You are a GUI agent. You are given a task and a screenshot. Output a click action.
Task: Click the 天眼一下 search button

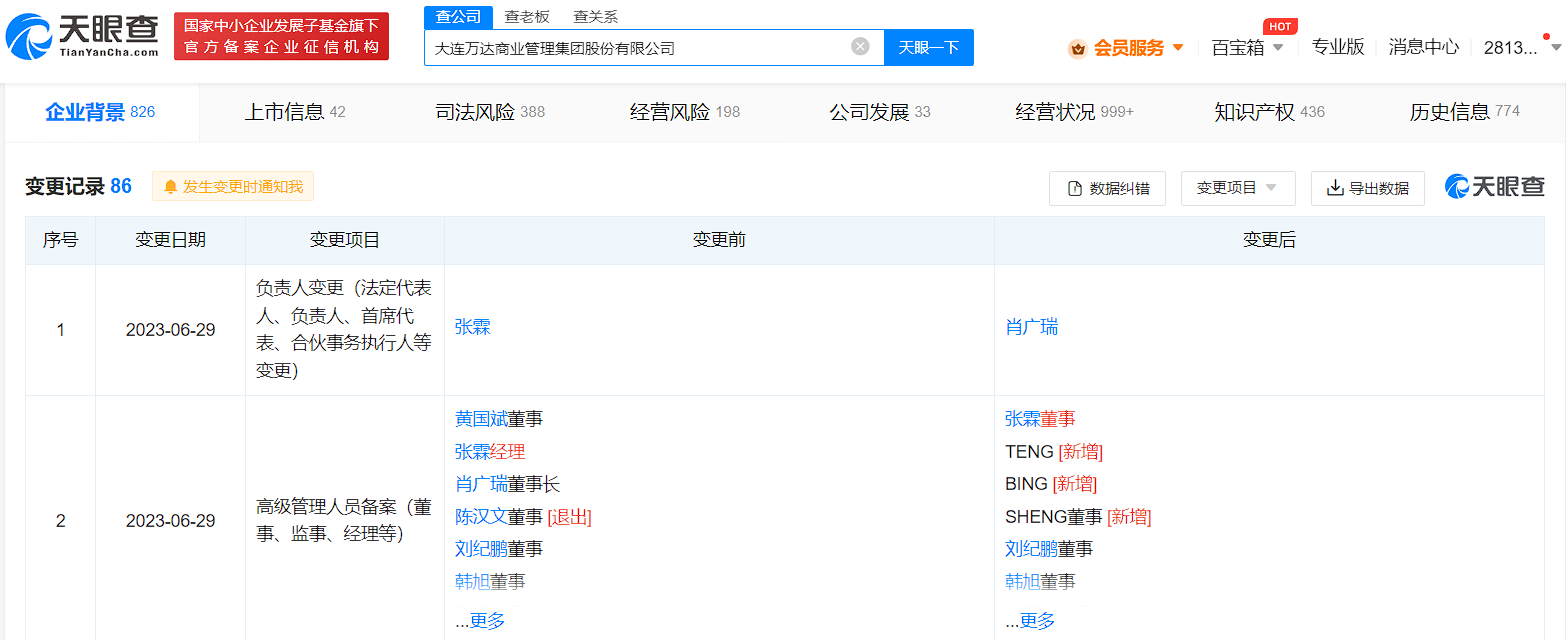click(928, 46)
